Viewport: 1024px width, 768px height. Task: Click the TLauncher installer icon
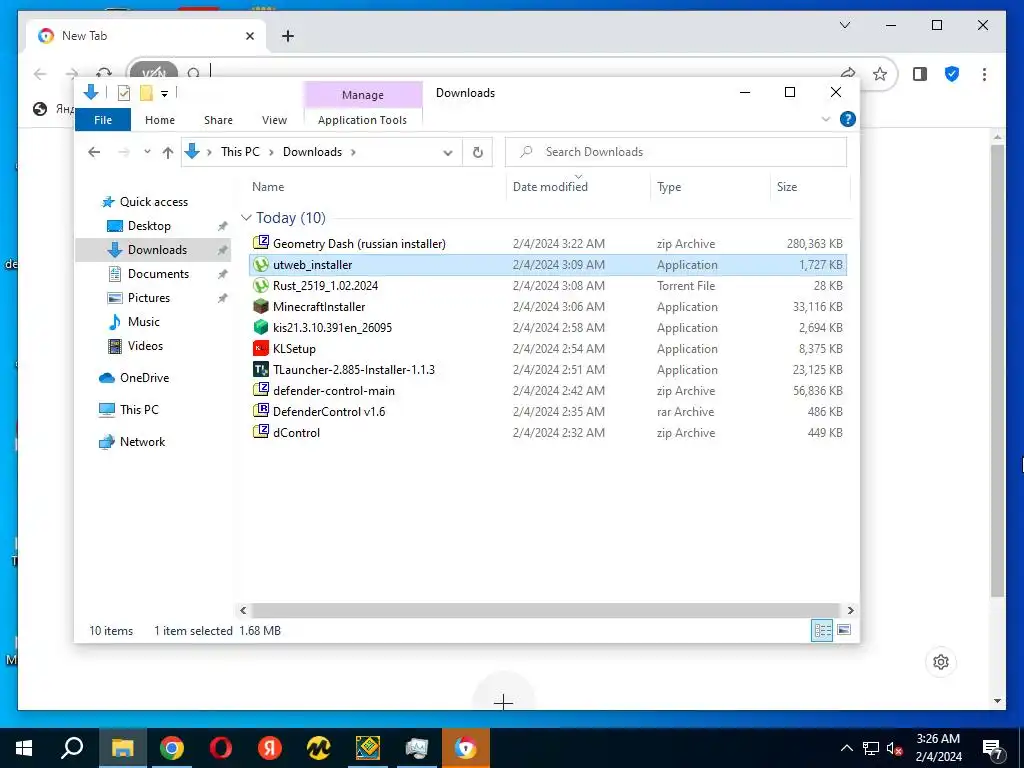[261, 369]
